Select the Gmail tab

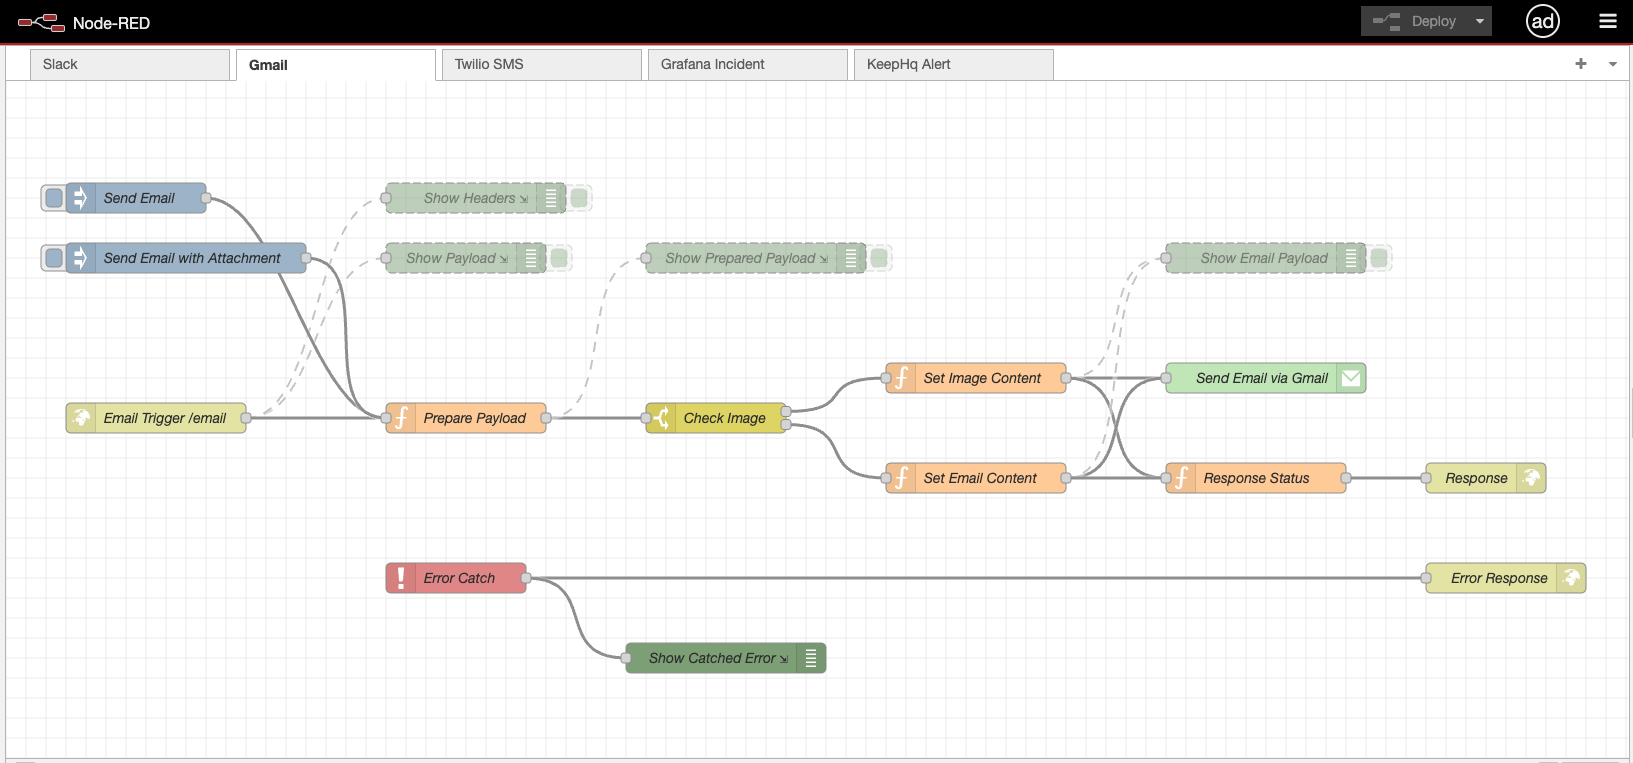(x=336, y=65)
